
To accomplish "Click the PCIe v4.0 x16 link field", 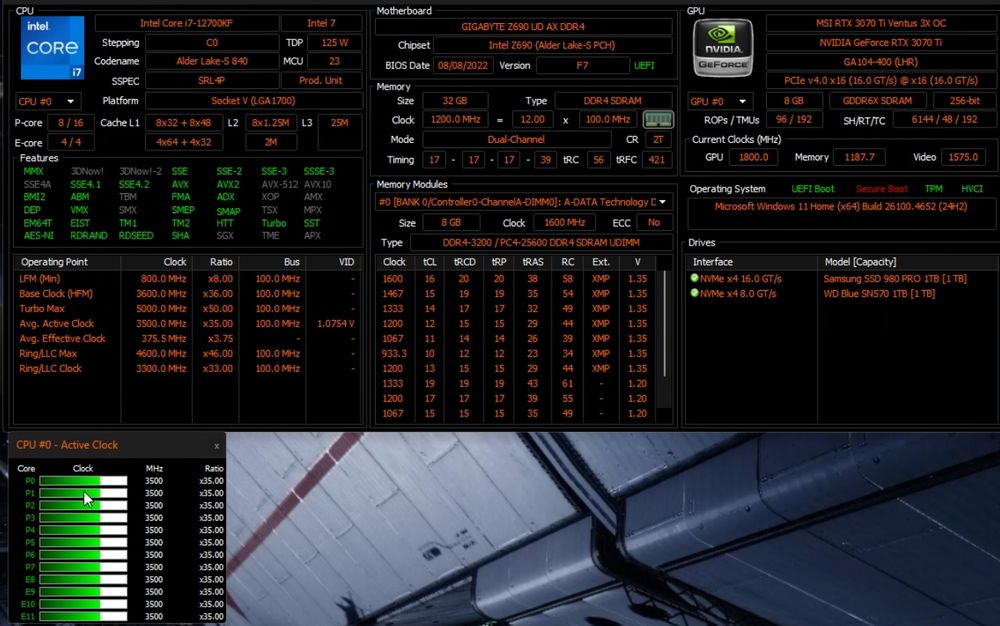I will pyautogui.click(x=881, y=81).
